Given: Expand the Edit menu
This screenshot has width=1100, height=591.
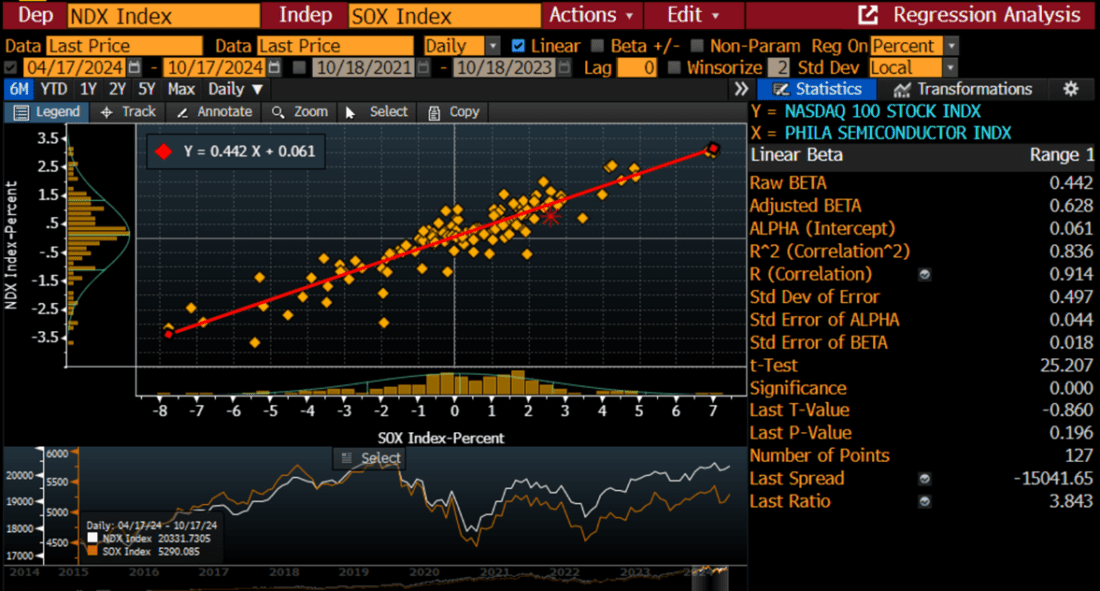Looking at the screenshot, I should (693, 15).
